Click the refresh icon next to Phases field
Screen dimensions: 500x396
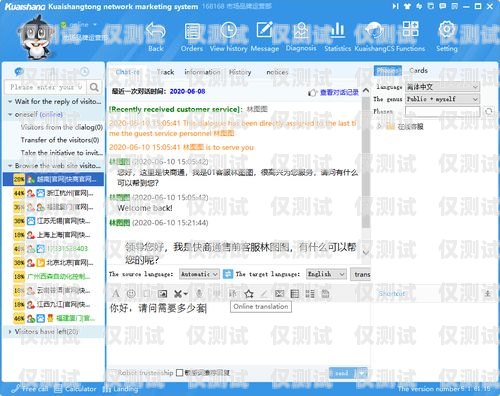(x=489, y=112)
